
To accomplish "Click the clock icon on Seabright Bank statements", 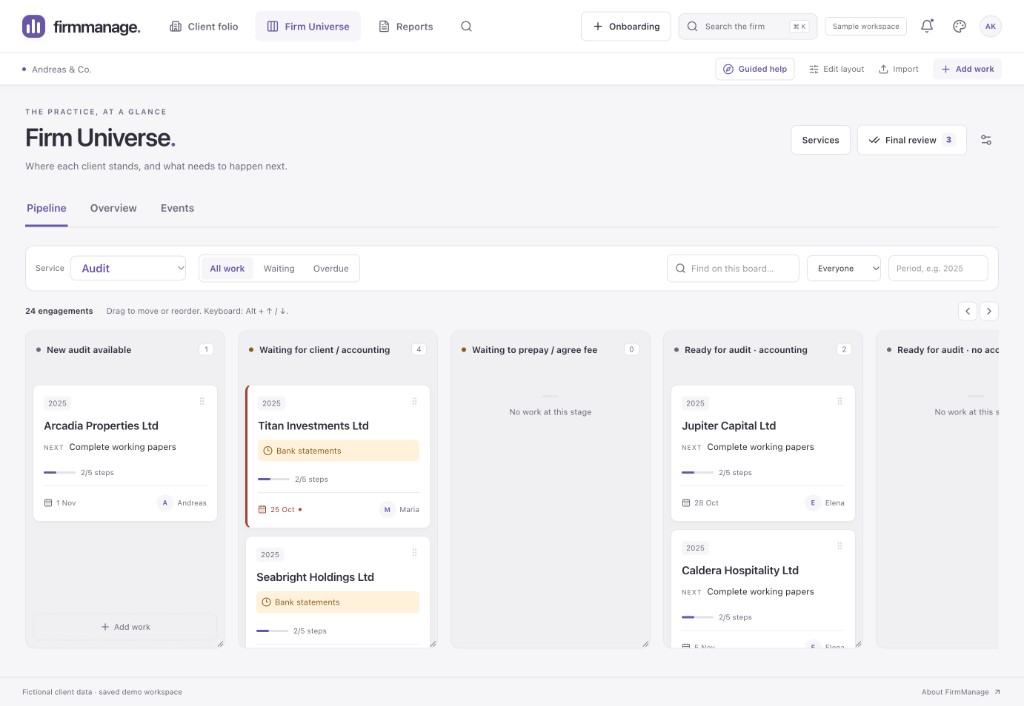I will pyautogui.click(x=266, y=602).
